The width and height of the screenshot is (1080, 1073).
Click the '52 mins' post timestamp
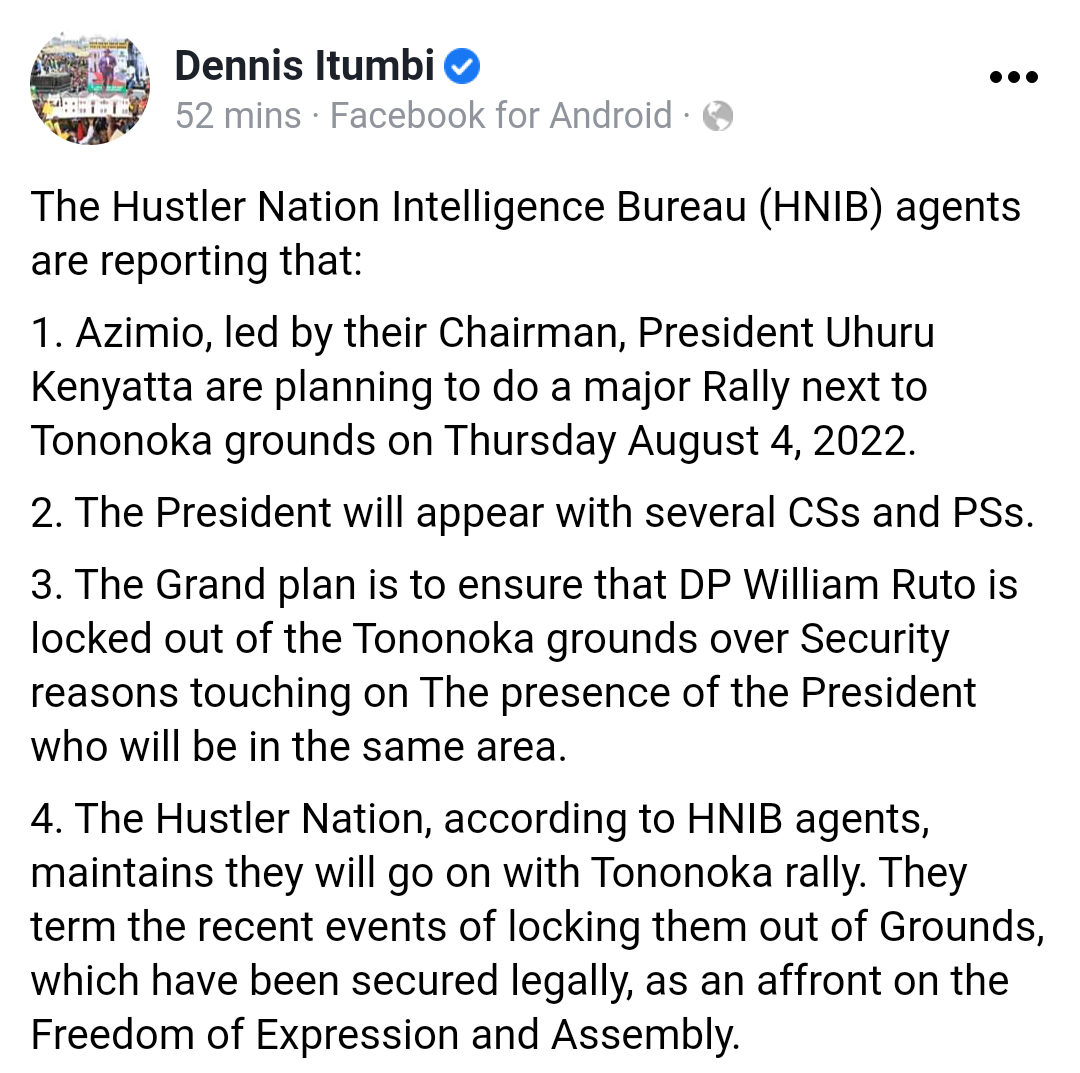click(x=238, y=116)
